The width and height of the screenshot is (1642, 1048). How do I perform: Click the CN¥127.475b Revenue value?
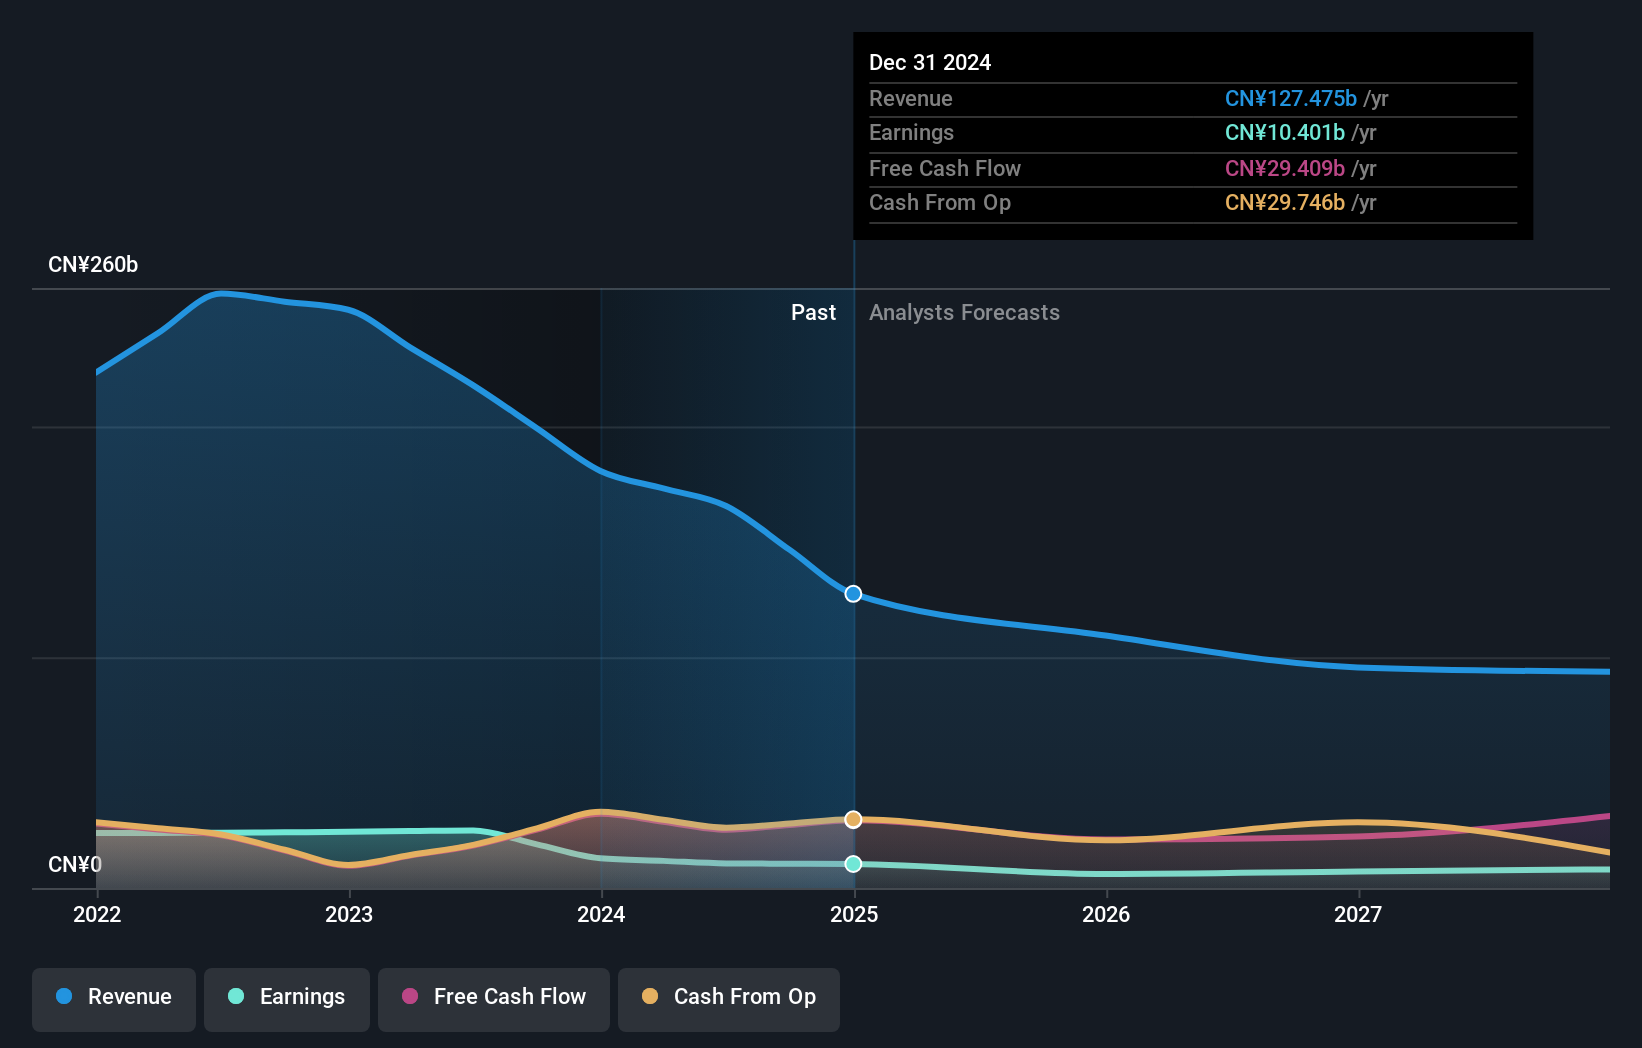1290,98
